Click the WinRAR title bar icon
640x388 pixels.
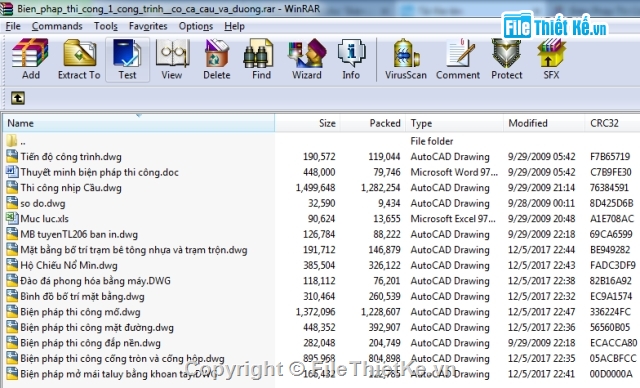pyautogui.click(x=7, y=9)
